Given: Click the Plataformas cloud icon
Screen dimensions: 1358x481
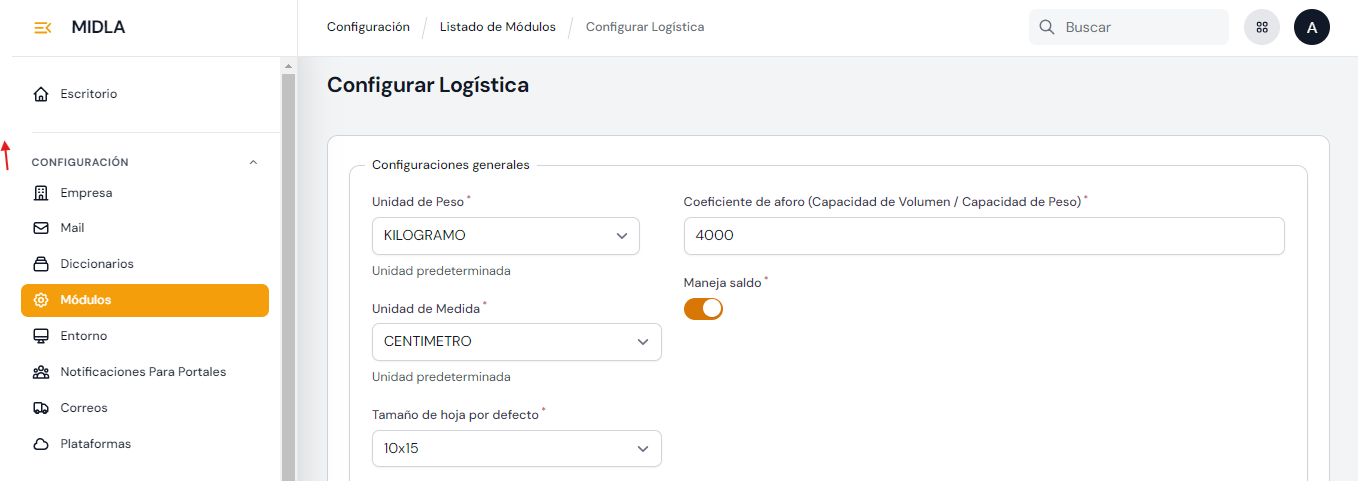Looking at the screenshot, I should [x=41, y=444].
